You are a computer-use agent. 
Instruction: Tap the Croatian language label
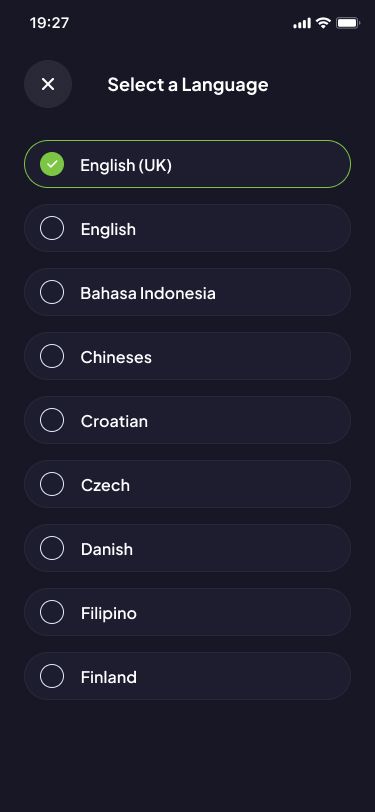click(x=114, y=421)
